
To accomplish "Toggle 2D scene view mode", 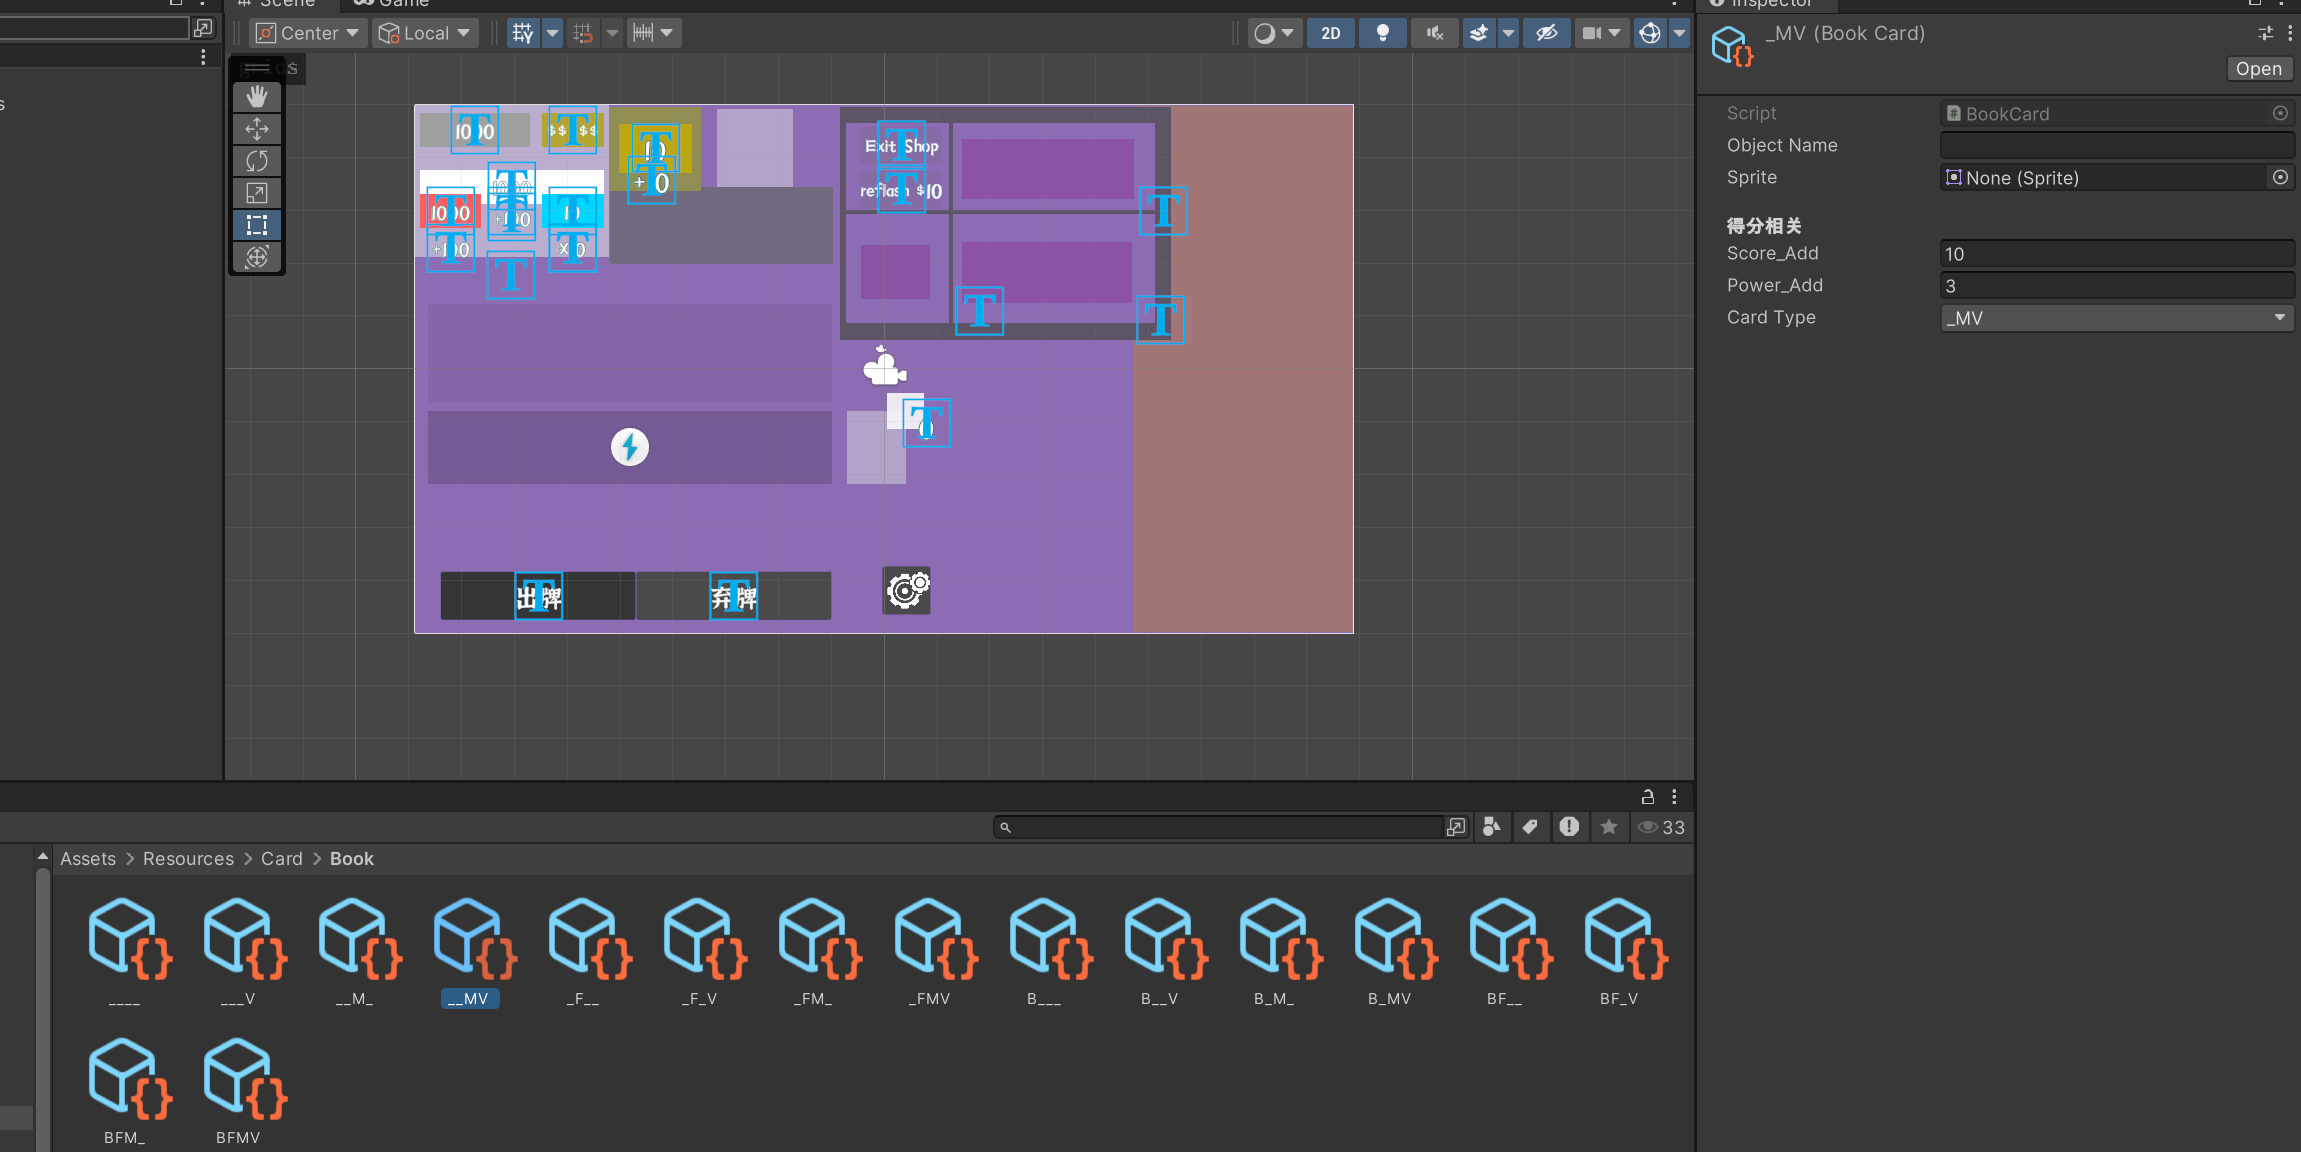I will tap(1330, 33).
